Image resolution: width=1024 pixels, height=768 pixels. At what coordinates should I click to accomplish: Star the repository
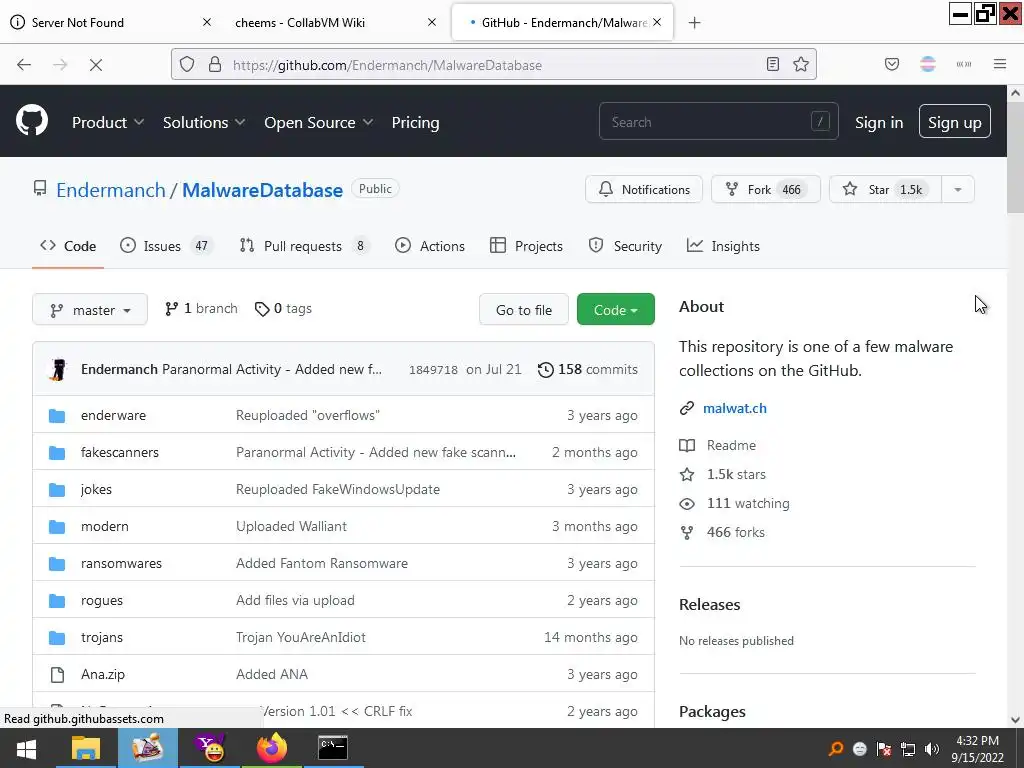point(885,189)
